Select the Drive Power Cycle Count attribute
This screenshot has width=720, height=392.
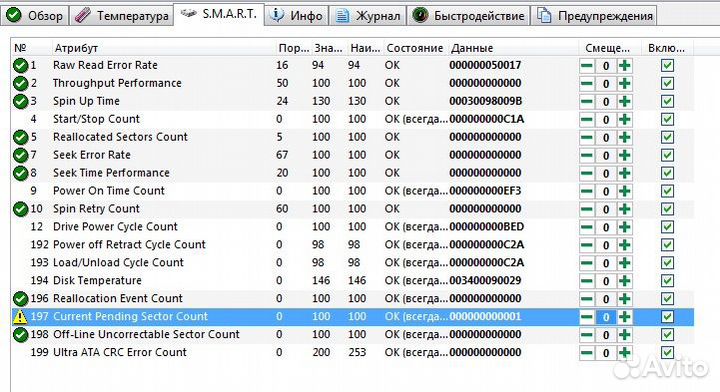(x=352, y=227)
